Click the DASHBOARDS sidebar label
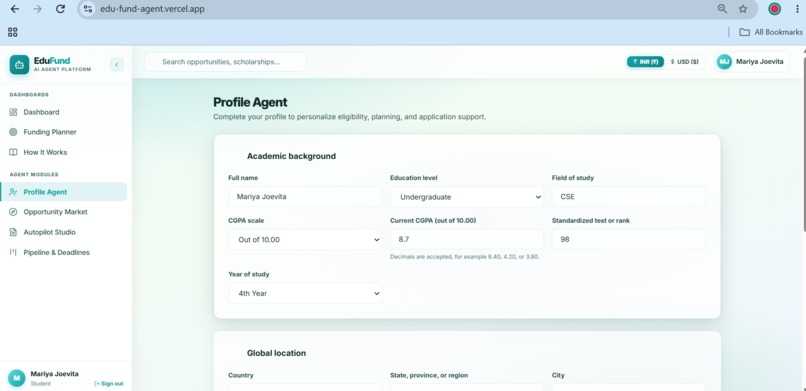This screenshot has height=391, width=806. [x=29, y=95]
